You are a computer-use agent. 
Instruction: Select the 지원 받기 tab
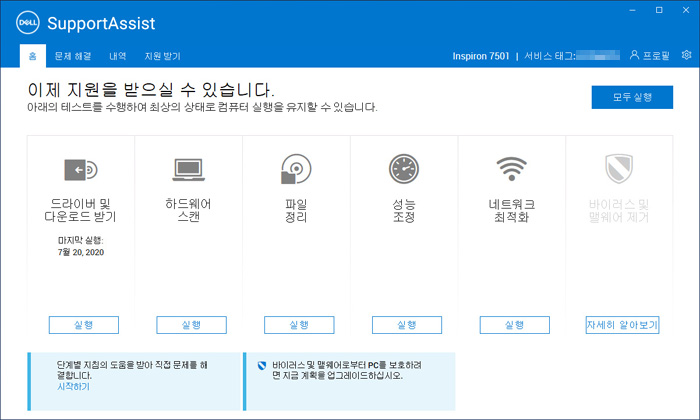click(163, 55)
